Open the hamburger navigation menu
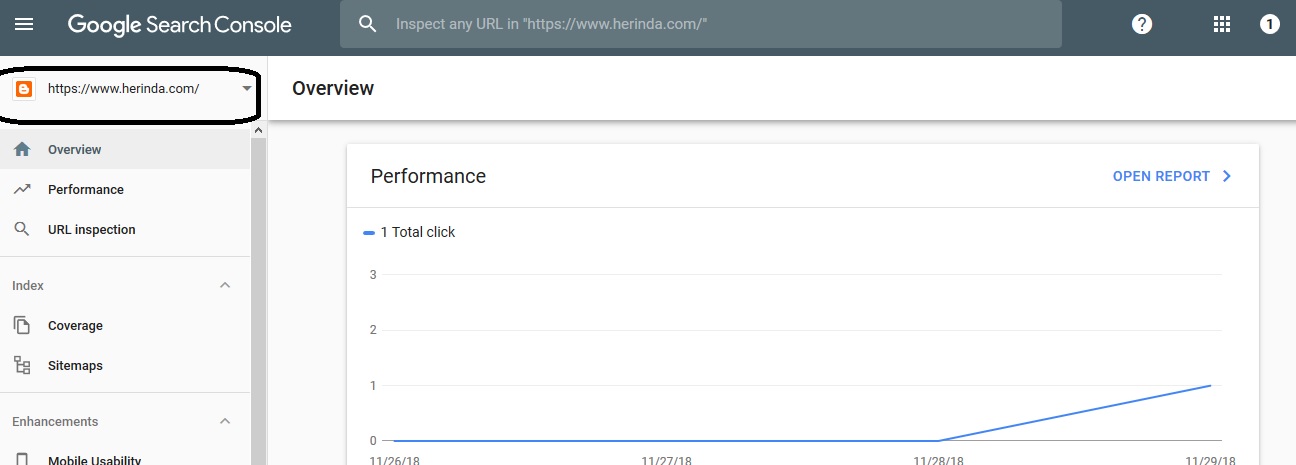Viewport: 1296px width, 465px height. (24, 24)
